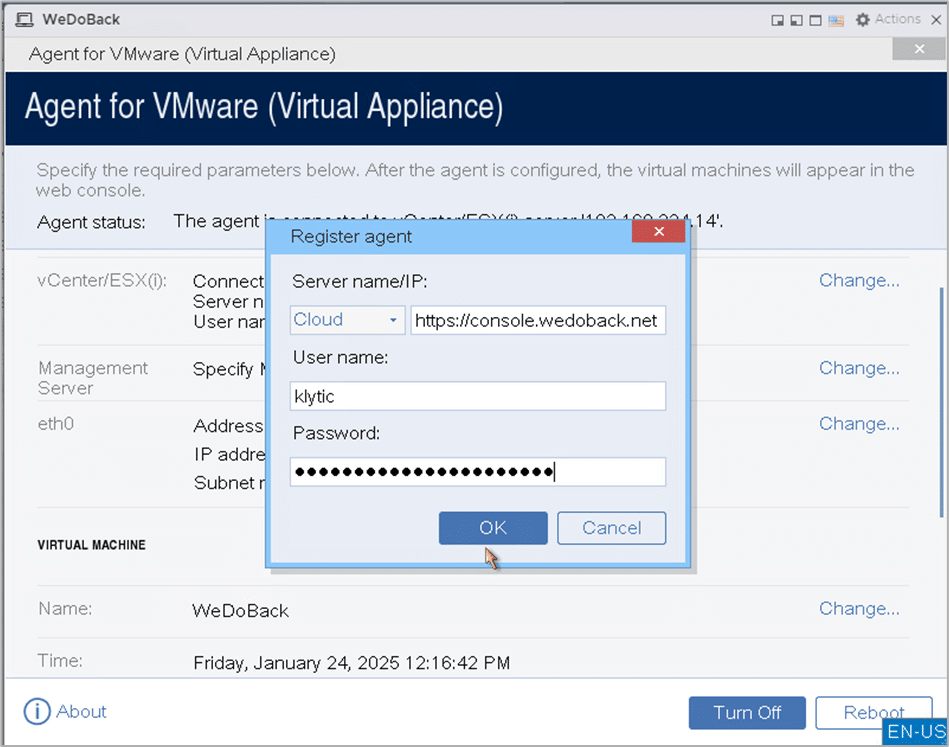Click the virtual machine name value "WeDoBack"

pyautogui.click(x=240, y=610)
